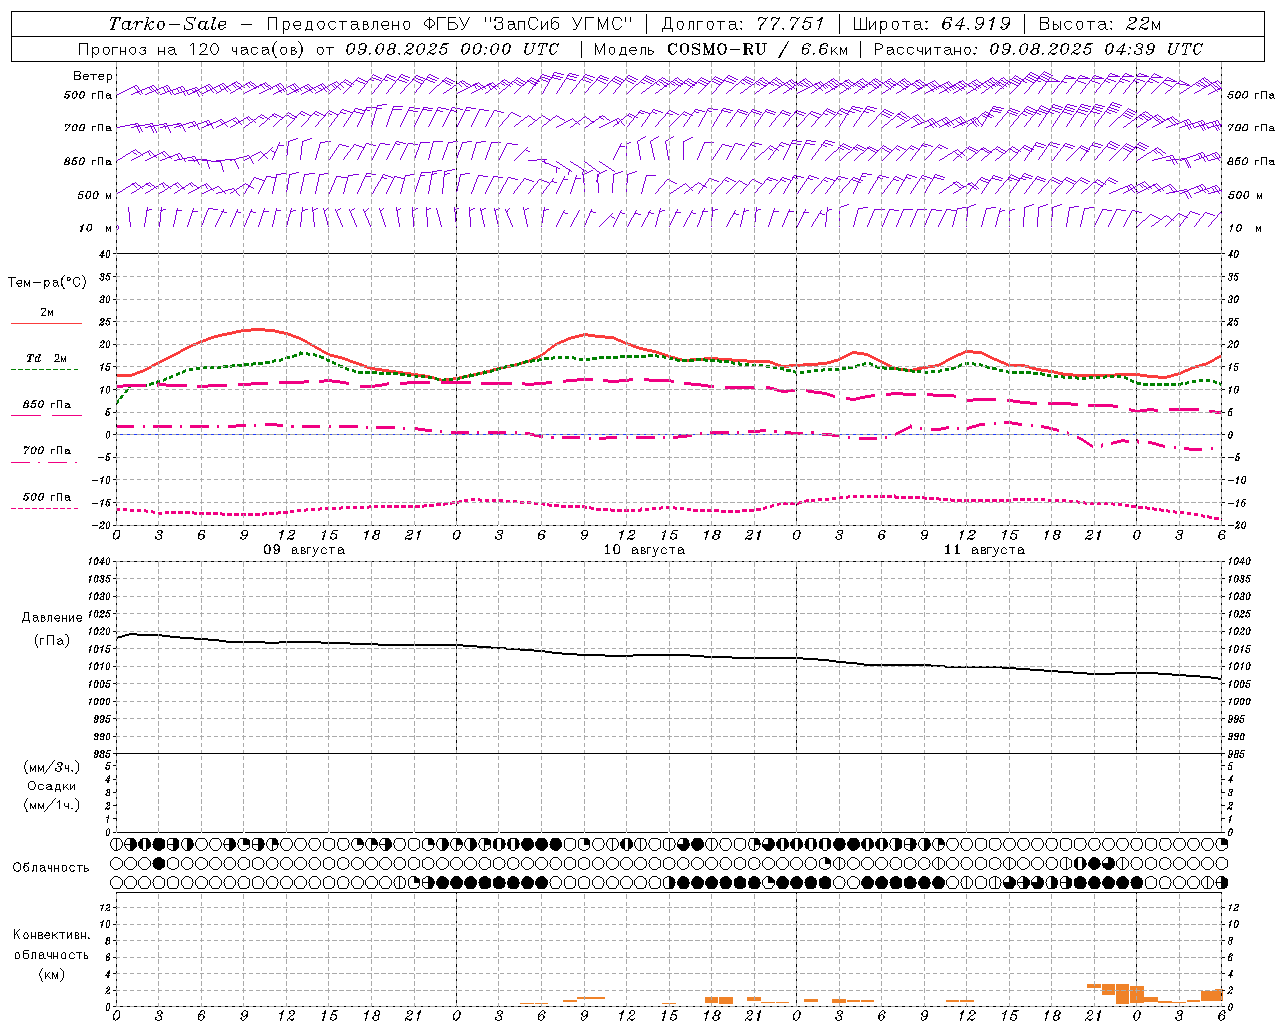
Task: Click the right-side '500 гПа' wind-level label
Action: click(1251, 95)
